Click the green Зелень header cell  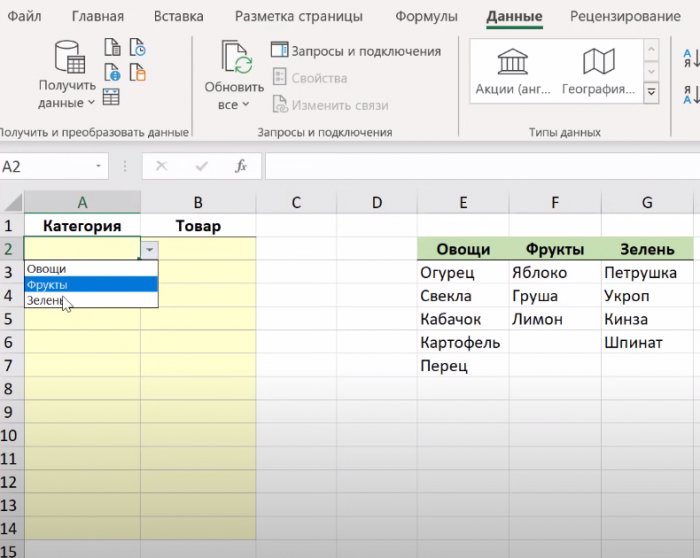coord(647,249)
